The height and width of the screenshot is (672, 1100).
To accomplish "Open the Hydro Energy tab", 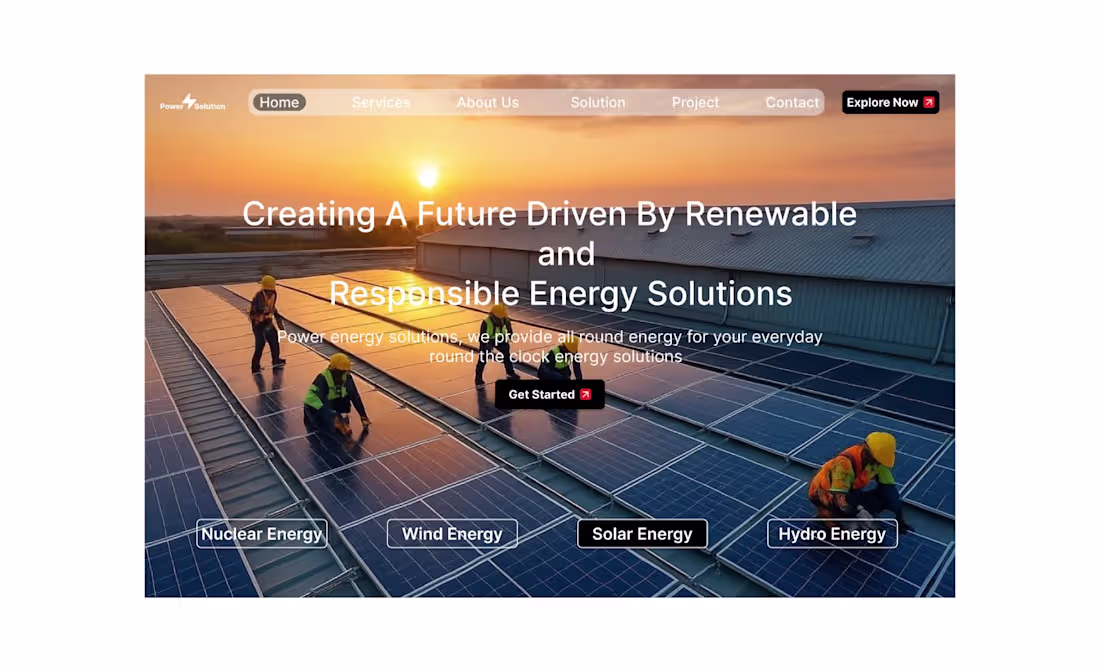I will click(832, 534).
